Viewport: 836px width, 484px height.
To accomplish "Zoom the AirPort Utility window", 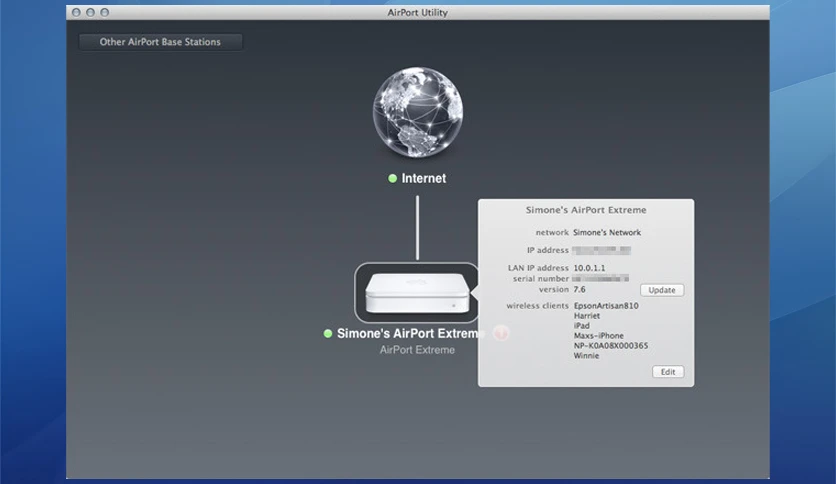I will click(104, 12).
